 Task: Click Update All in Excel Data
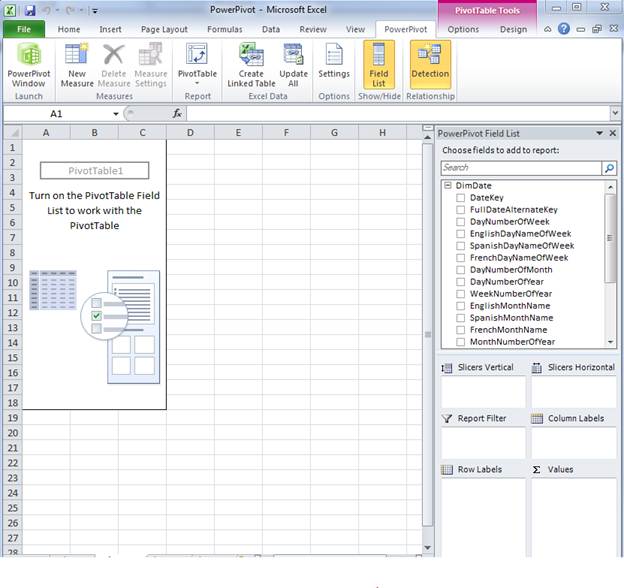click(293, 65)
